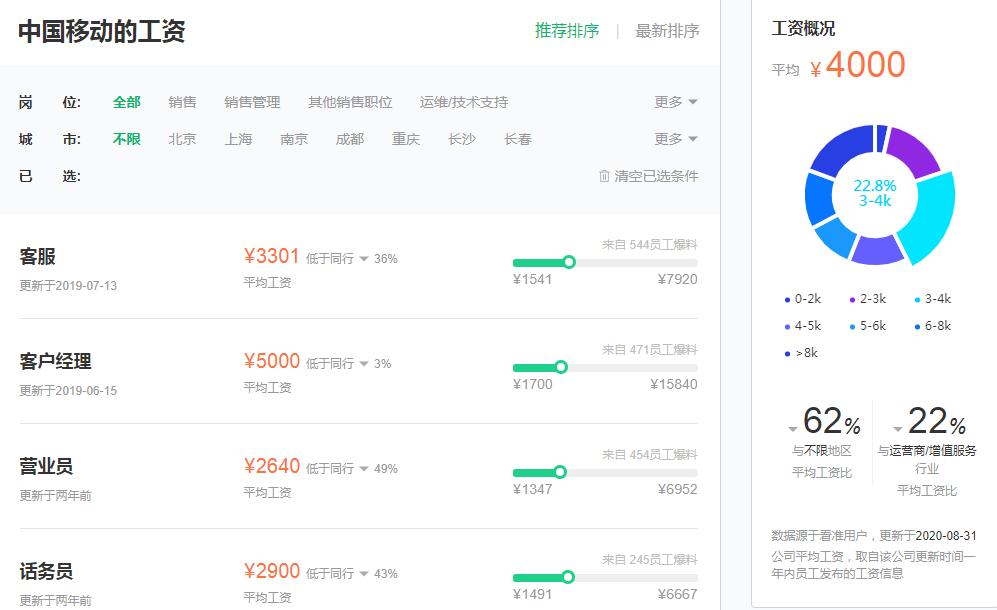Select the 销售 position filter
Viewport: 997px width, 610px height.
183,101
